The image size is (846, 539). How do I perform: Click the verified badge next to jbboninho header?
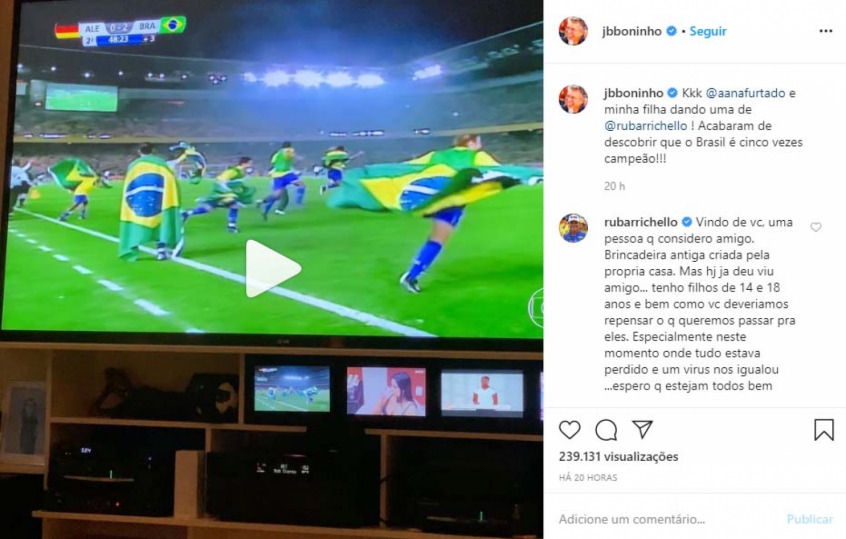(x=671, y=31)
